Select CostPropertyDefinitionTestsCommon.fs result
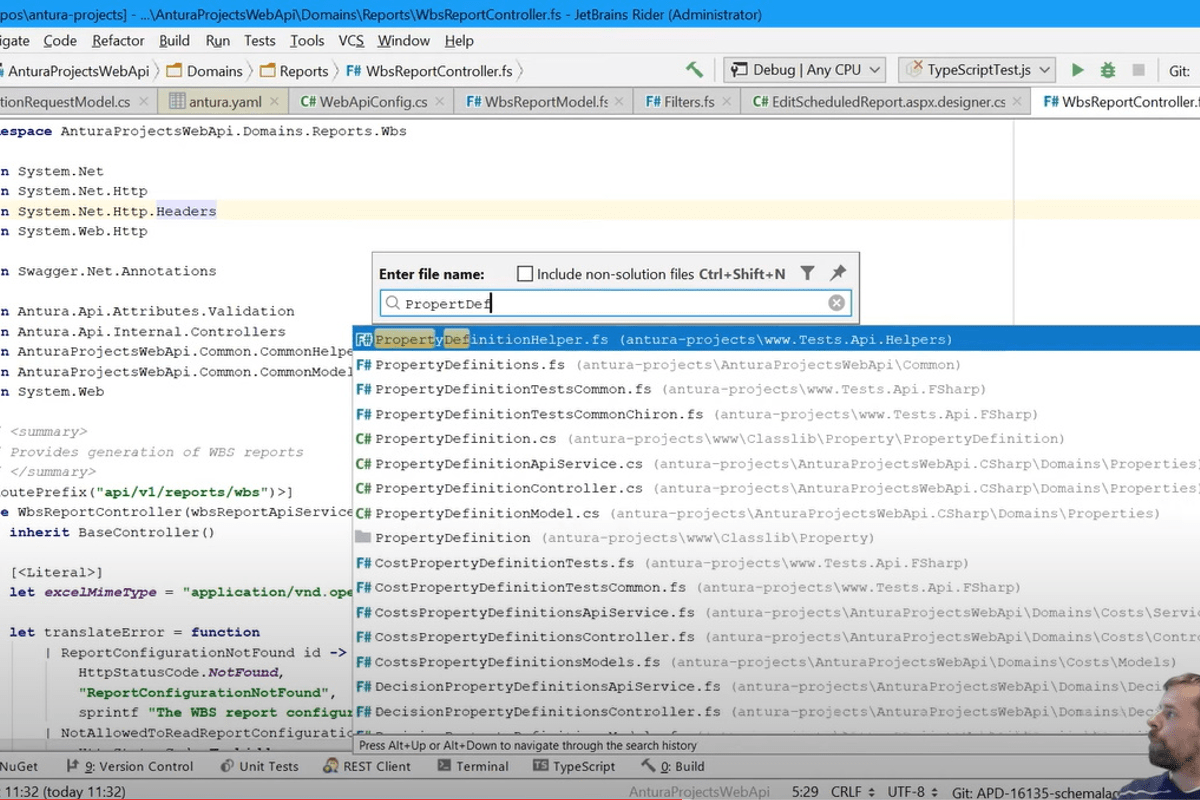Image resolution: width=1200 pixels, height=800 pixels. coord(776,587)
